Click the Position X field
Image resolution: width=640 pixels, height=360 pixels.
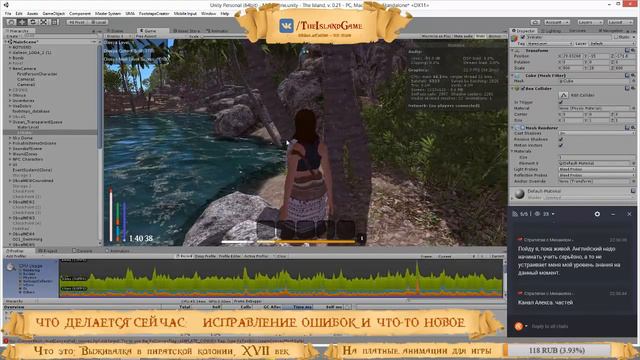pyautogui.click(x=573, y=56)
